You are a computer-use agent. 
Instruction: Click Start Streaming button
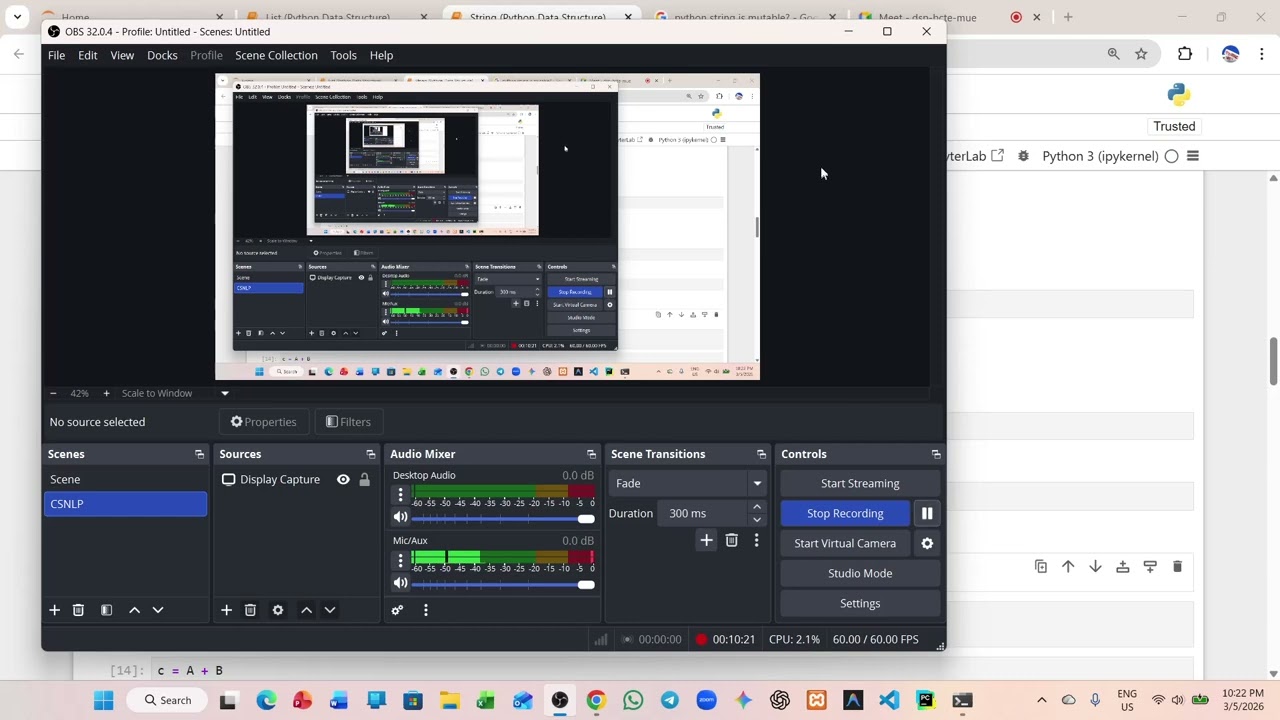[860, 483]
